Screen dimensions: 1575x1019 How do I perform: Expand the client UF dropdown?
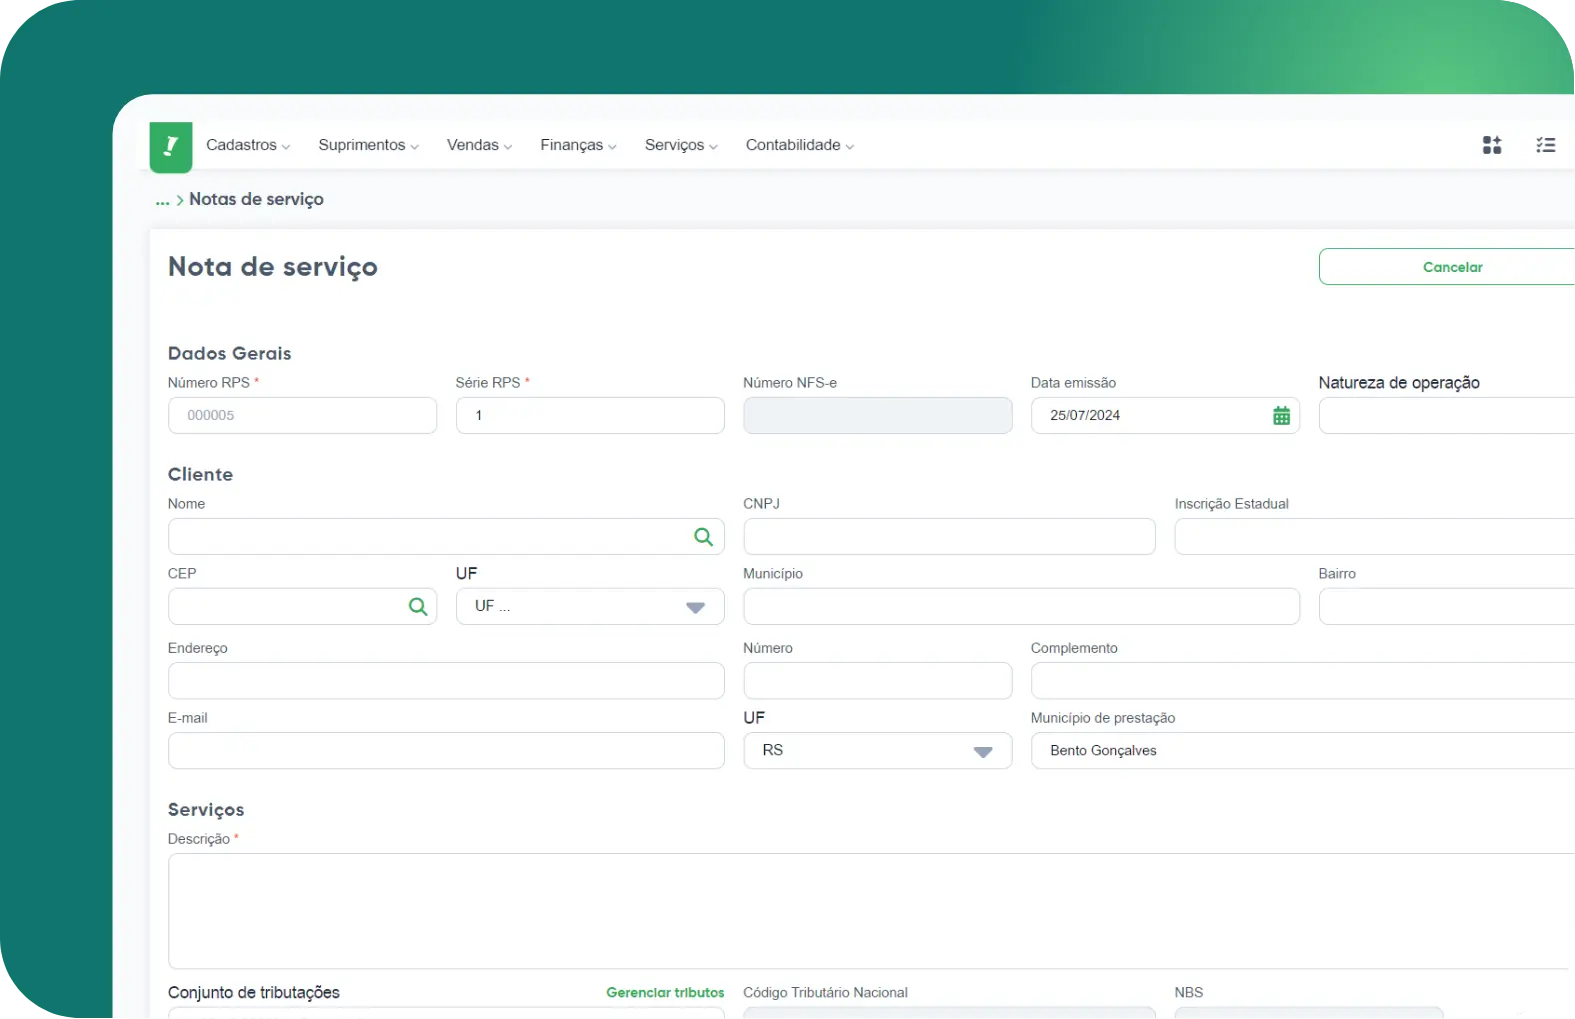point(590,607)
